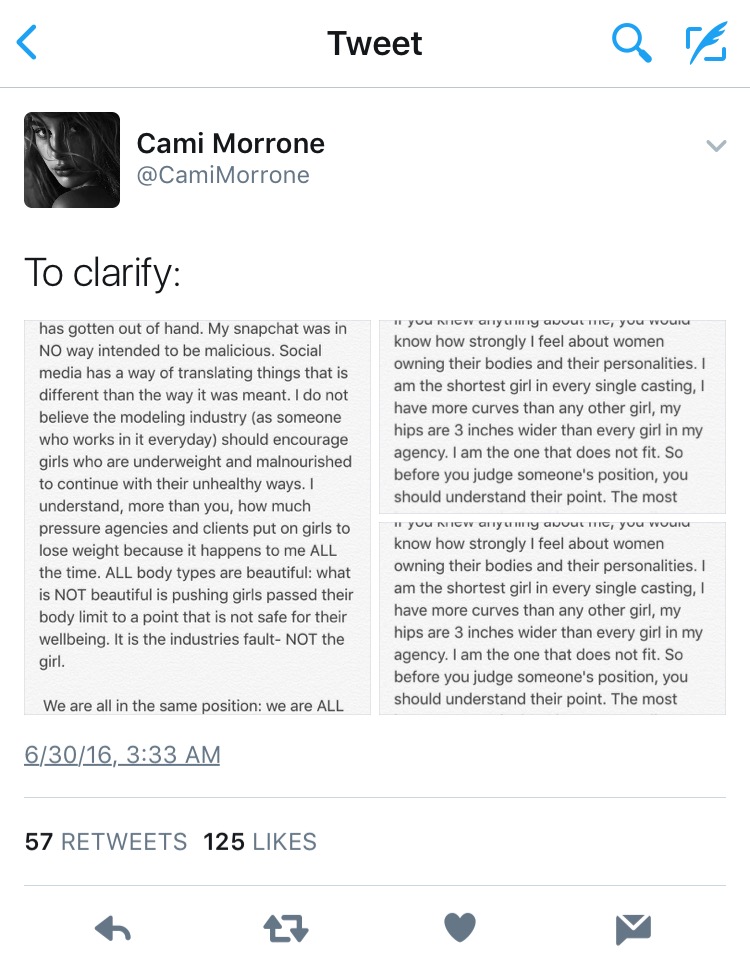Tap the @CamiMorrone handle
The image size is (750, 958).
click(x=223, y=176)
